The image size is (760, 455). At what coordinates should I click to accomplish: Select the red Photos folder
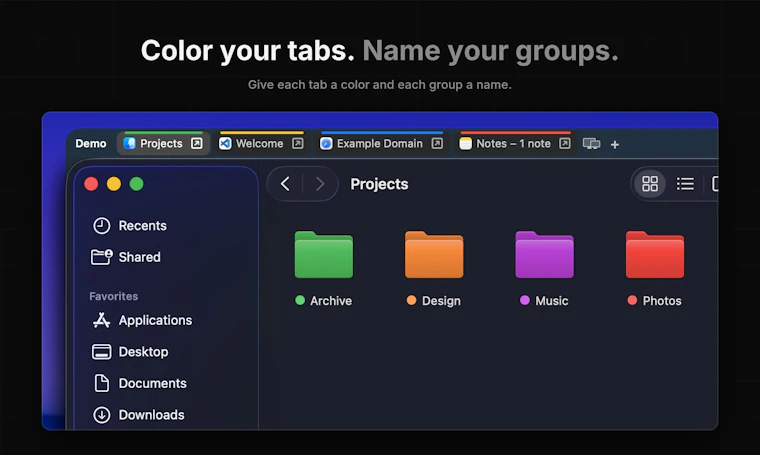[x=655, y=254]
